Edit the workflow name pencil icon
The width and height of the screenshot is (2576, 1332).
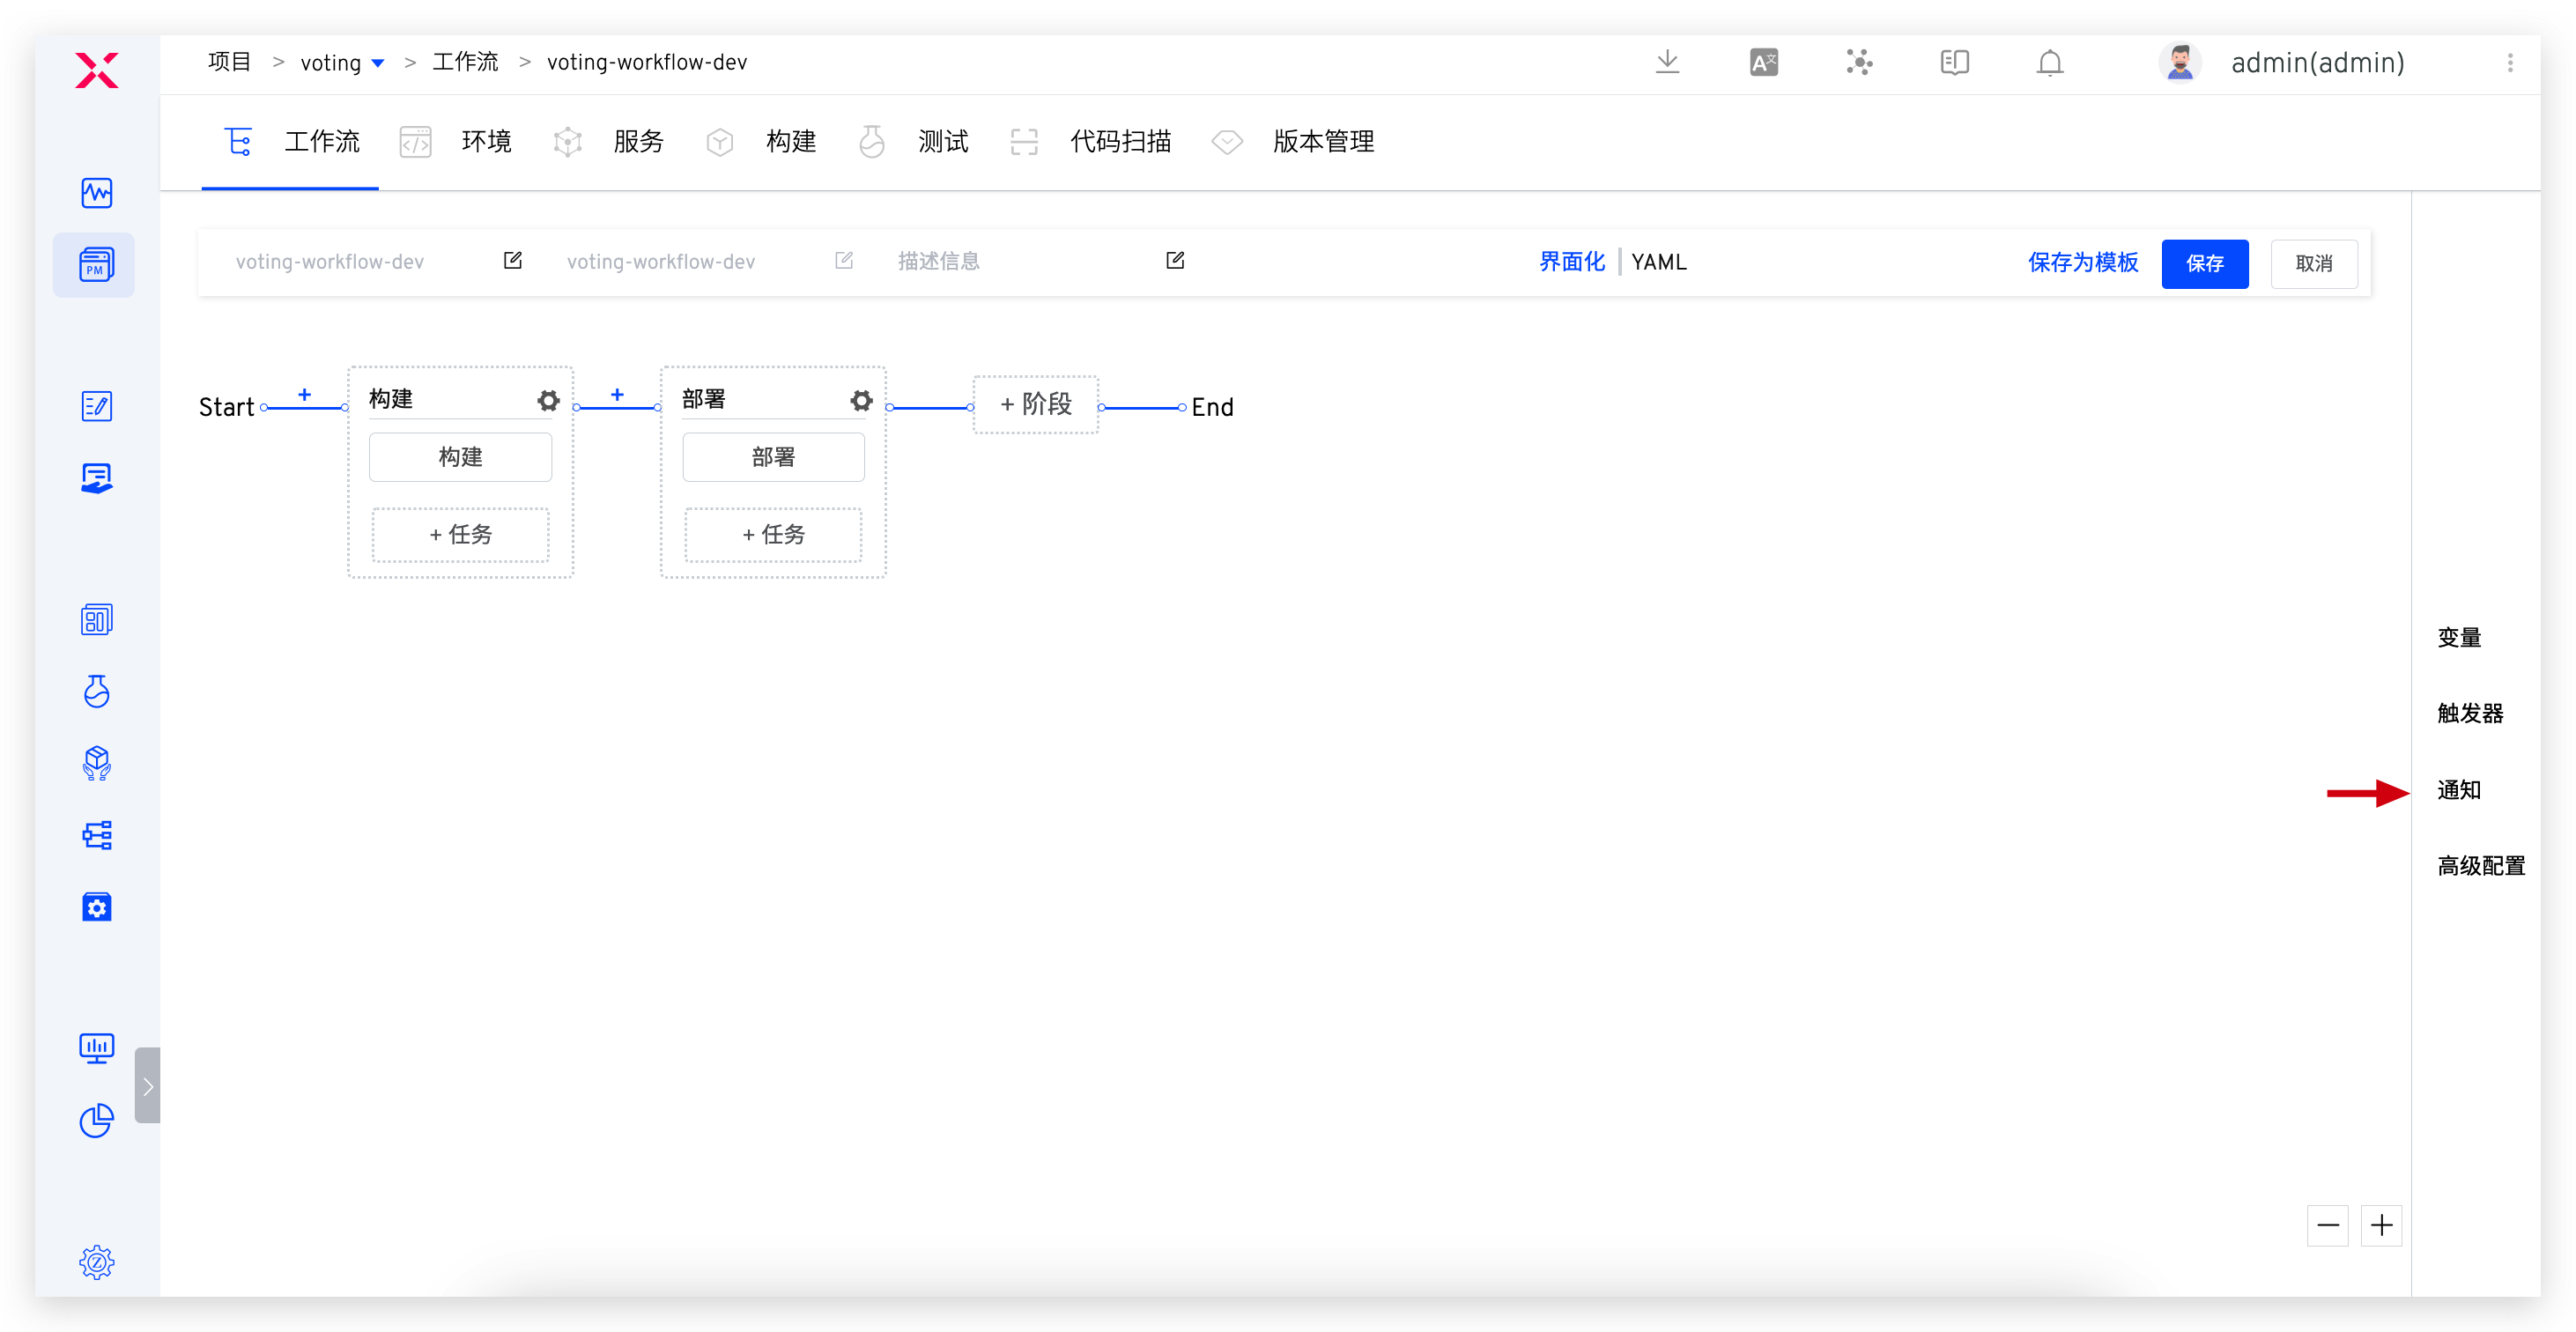(x=513, y=261)
